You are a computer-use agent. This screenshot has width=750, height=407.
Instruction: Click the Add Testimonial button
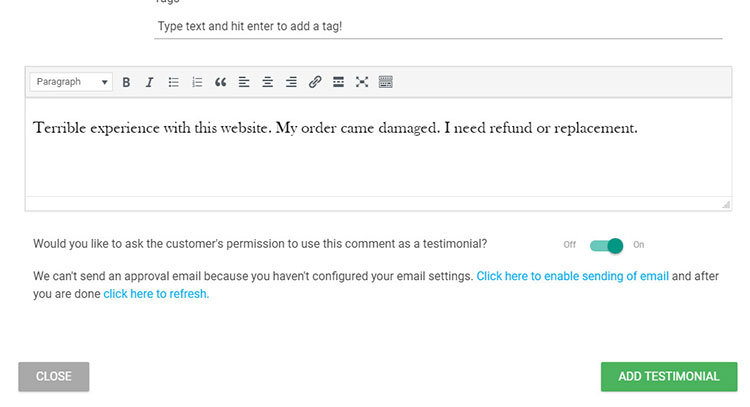tap(669, 376)
